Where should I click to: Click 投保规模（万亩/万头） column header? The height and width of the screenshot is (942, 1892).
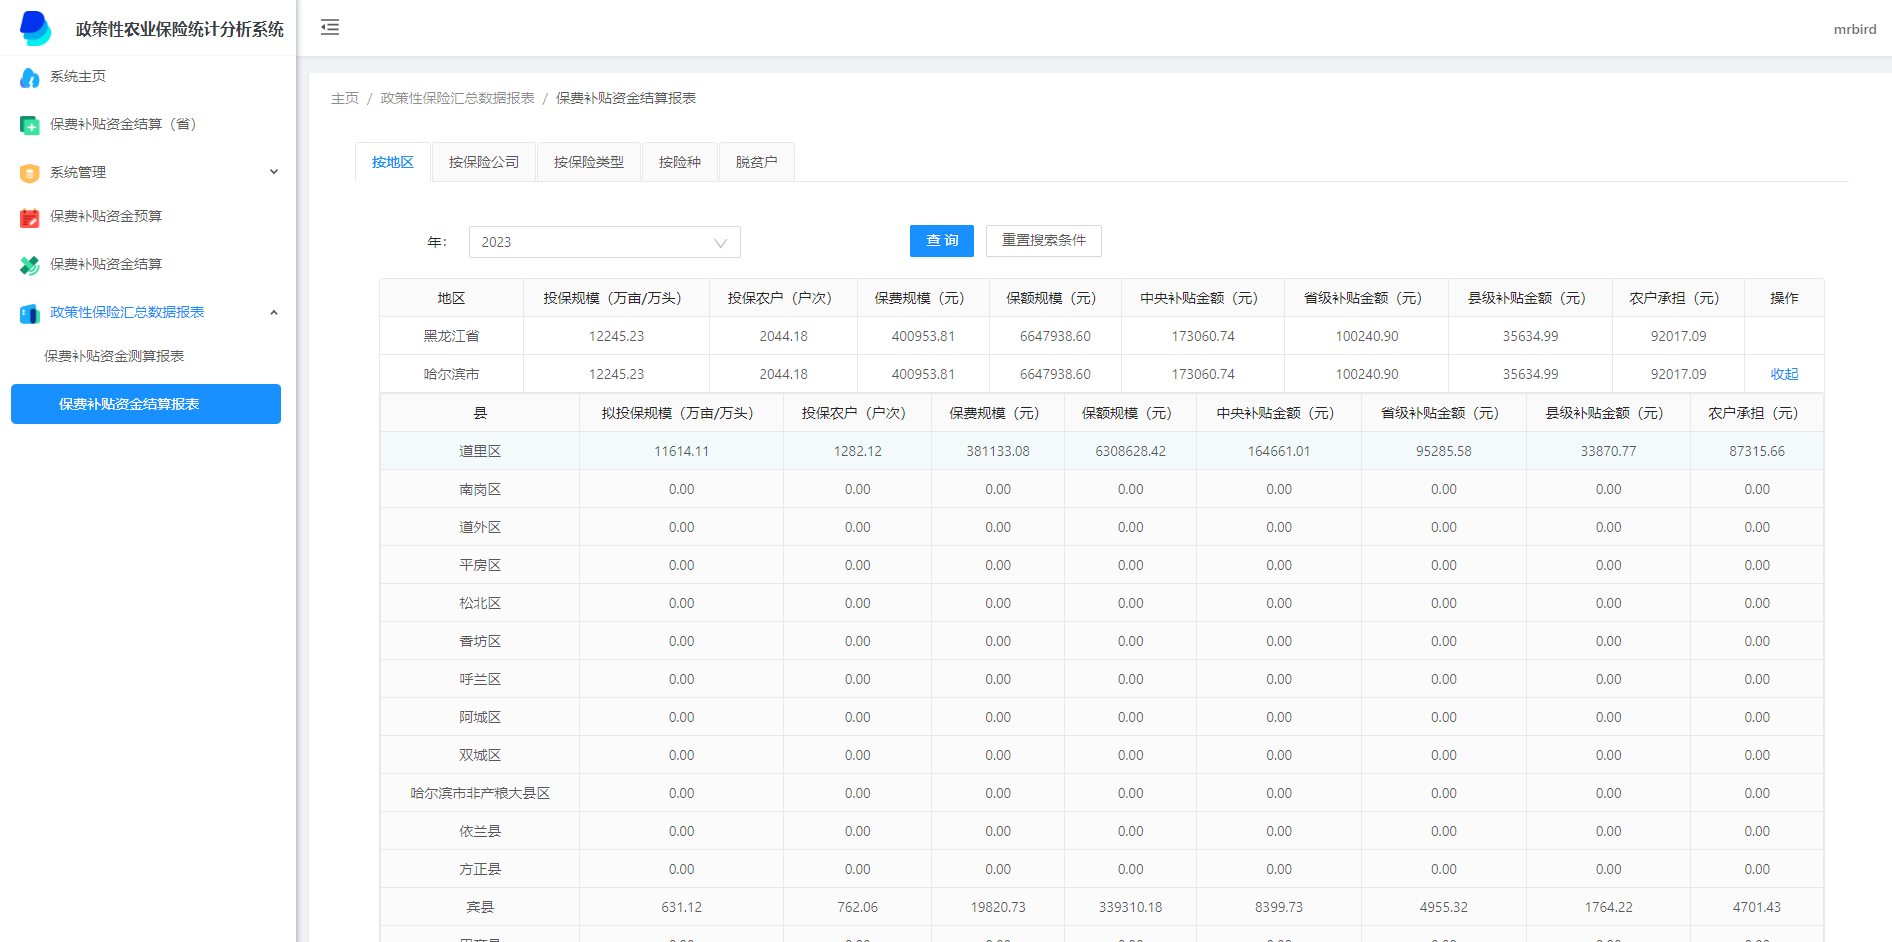tap(617, 298)
